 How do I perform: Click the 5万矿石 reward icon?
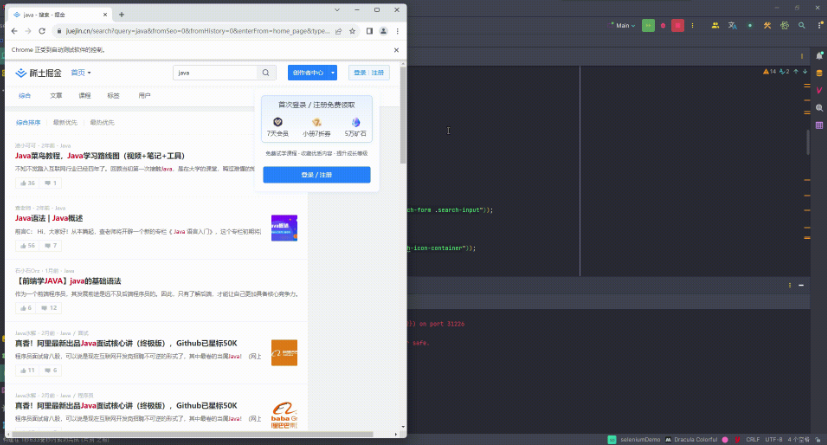click(355, 122)
